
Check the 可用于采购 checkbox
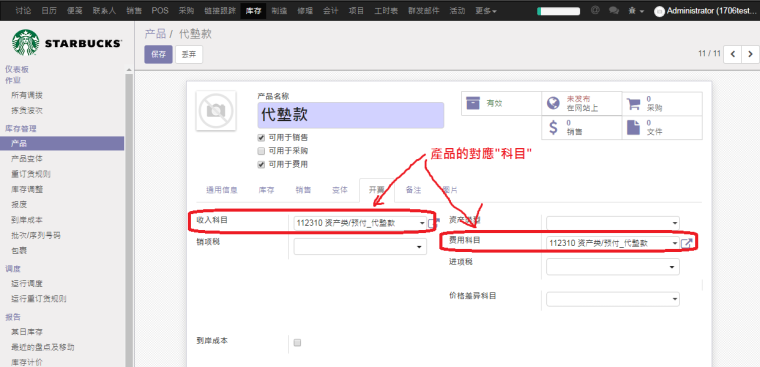[x=261, y=151]
